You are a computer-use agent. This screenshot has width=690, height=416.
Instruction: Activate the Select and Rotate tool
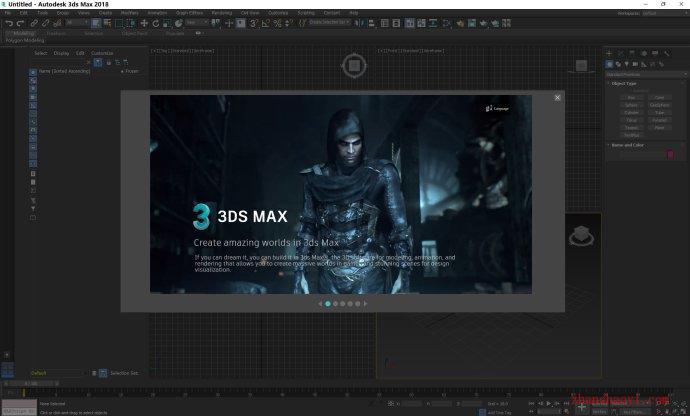[156, 23]
